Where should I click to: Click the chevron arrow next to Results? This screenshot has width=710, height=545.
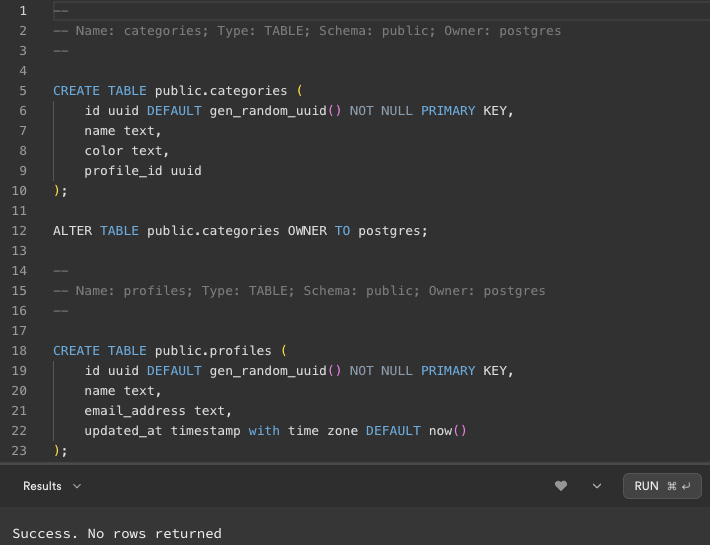point(77,486)
